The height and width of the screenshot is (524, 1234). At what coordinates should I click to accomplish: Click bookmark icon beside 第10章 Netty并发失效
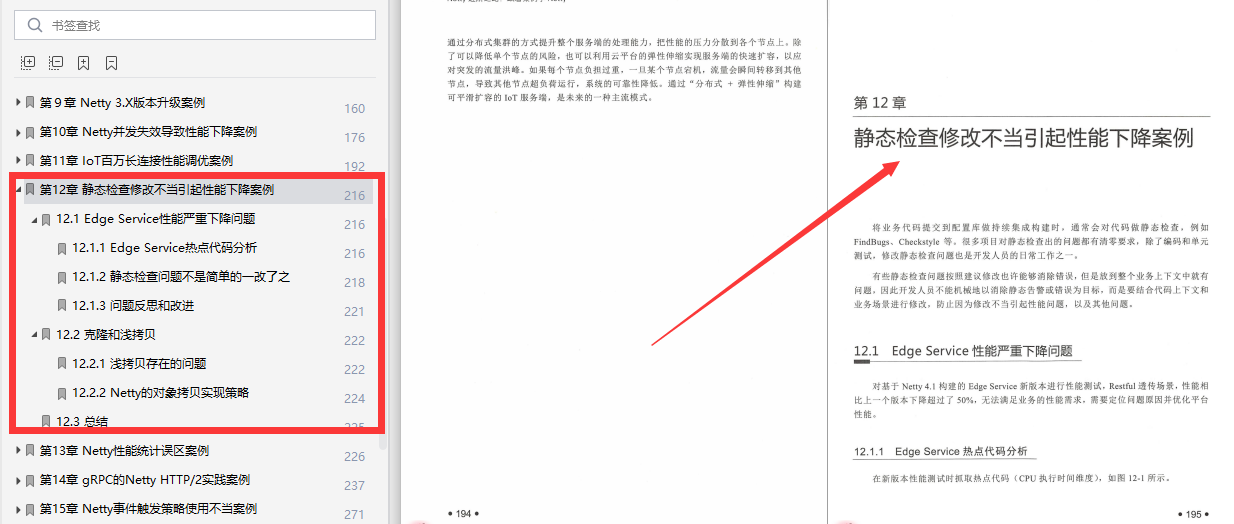(30, 132)
